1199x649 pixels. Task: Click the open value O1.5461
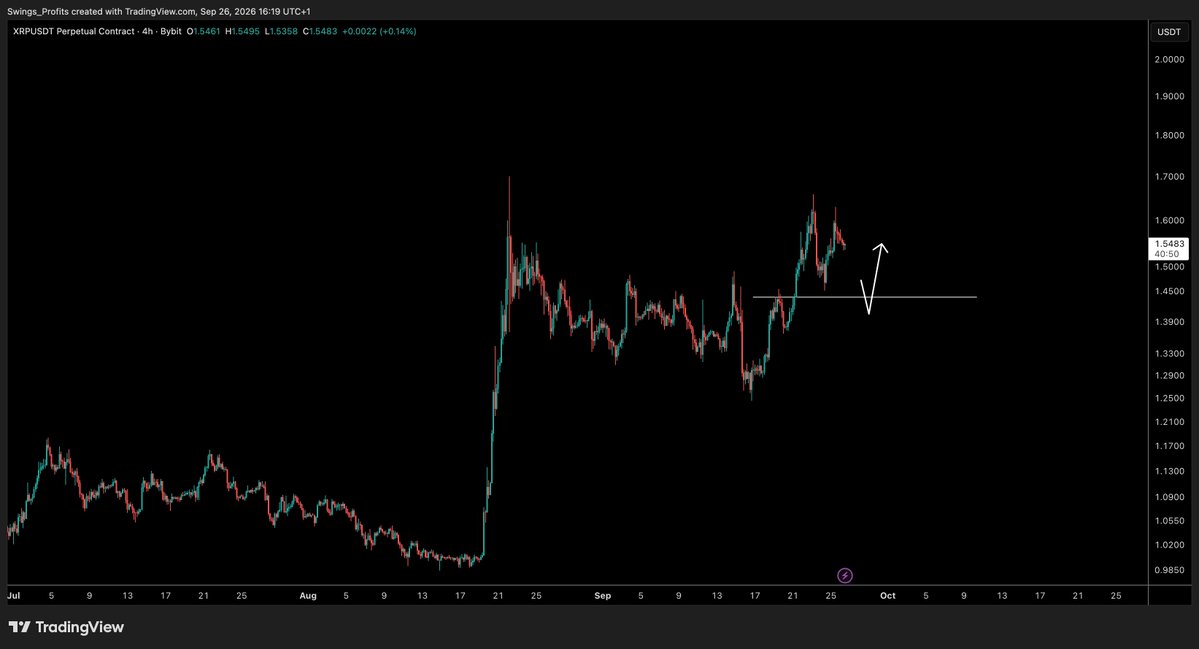[x=203, y=31]
